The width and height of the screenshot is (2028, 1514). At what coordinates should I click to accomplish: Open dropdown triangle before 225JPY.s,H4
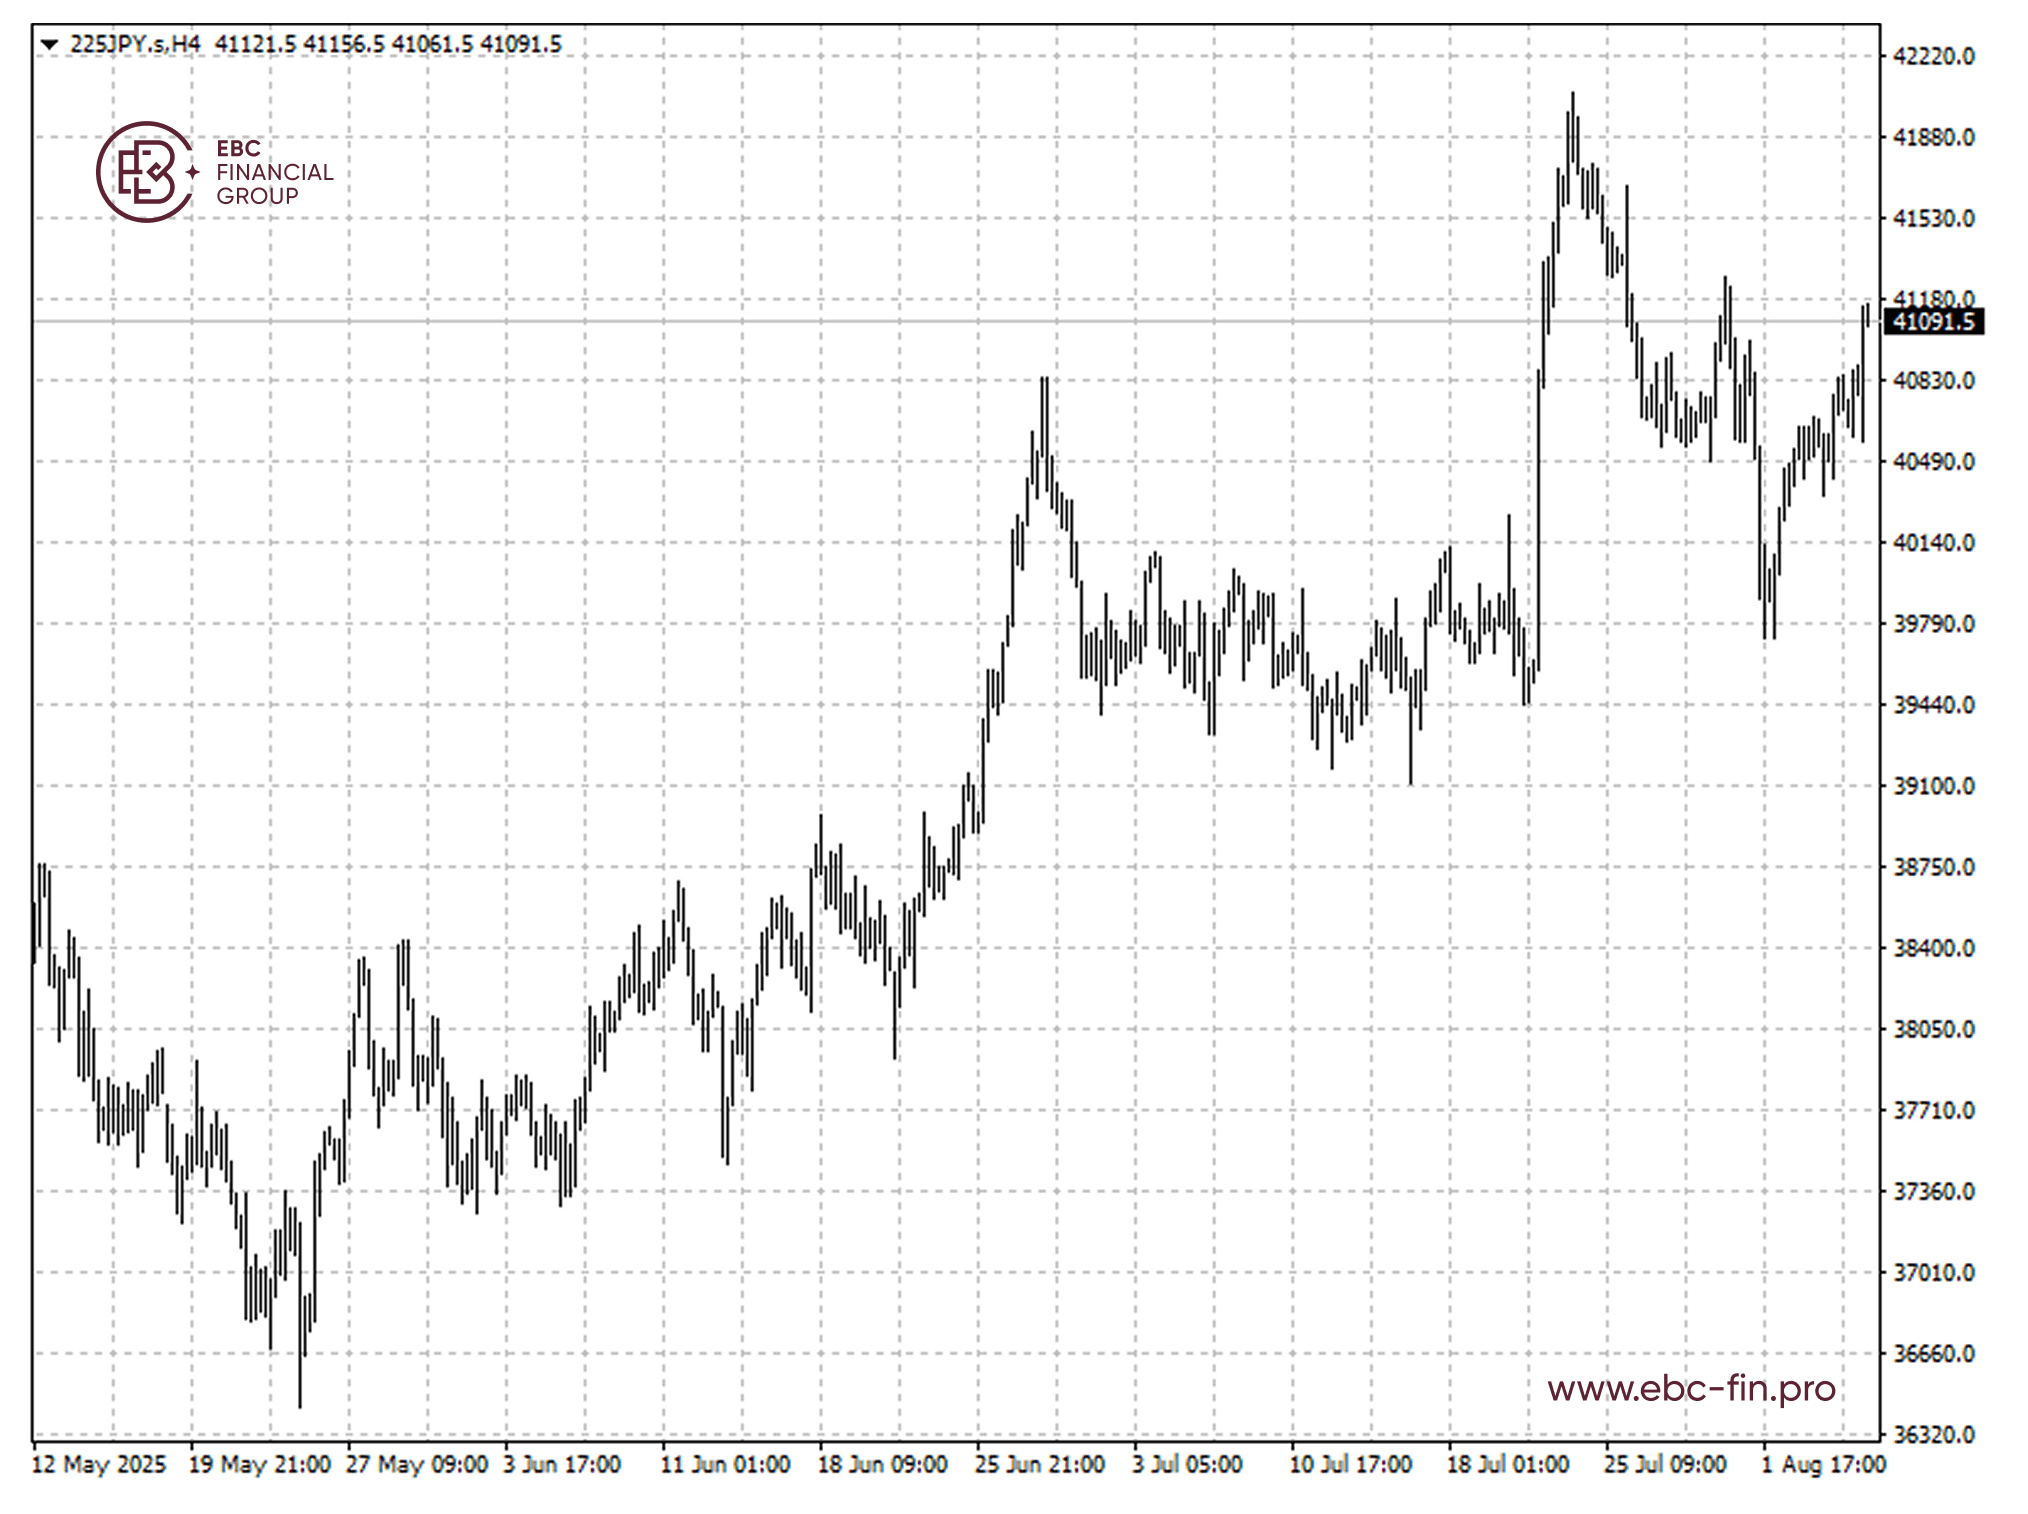tap(49, 44)
